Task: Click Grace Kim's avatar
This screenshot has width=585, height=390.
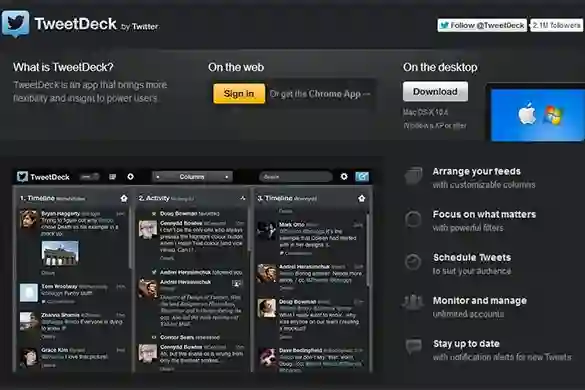Action: click(29, 357)
